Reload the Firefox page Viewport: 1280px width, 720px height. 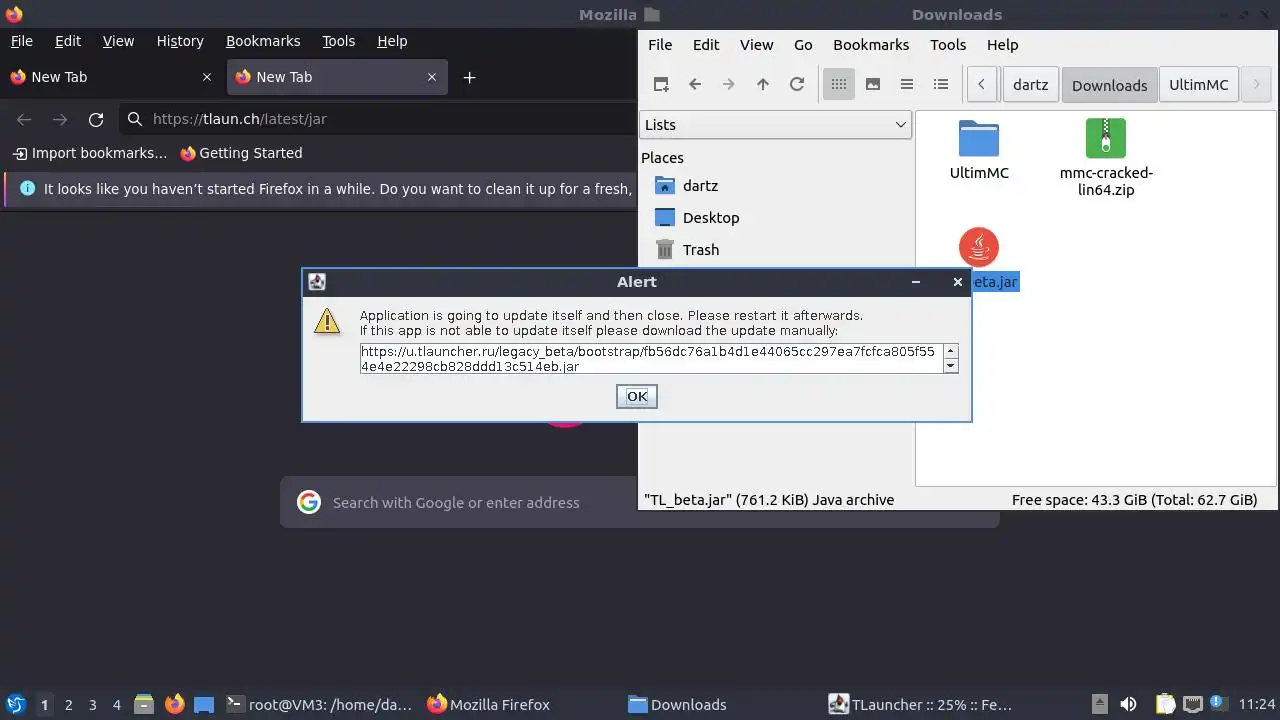pyautogui.click(x=96, y=119)
